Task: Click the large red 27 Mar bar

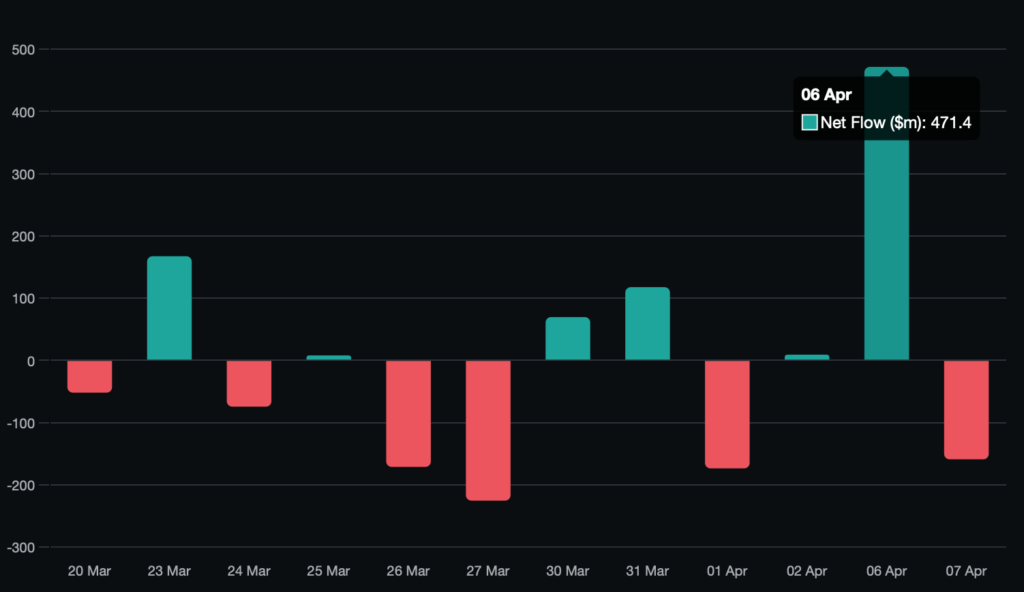Action: (x=488, y=430)
